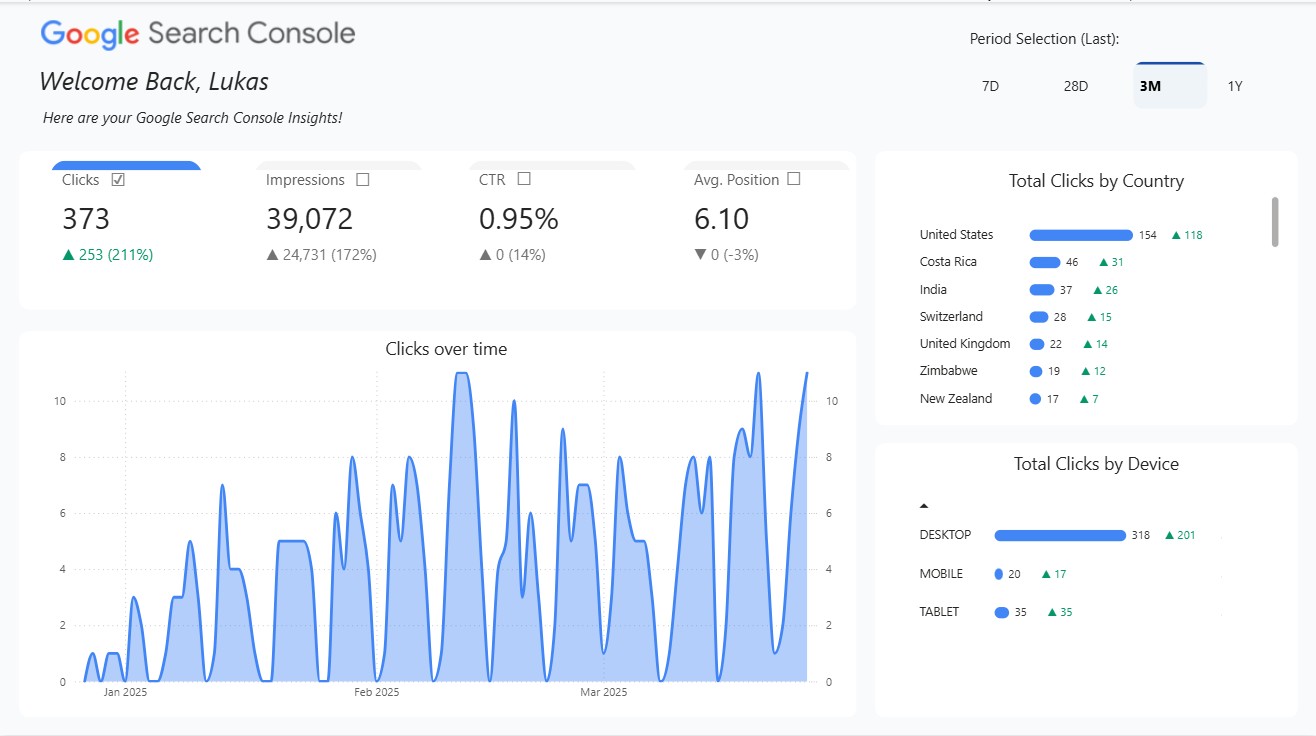
Task: Click the India row in the country list
Action: coord(932,289)
